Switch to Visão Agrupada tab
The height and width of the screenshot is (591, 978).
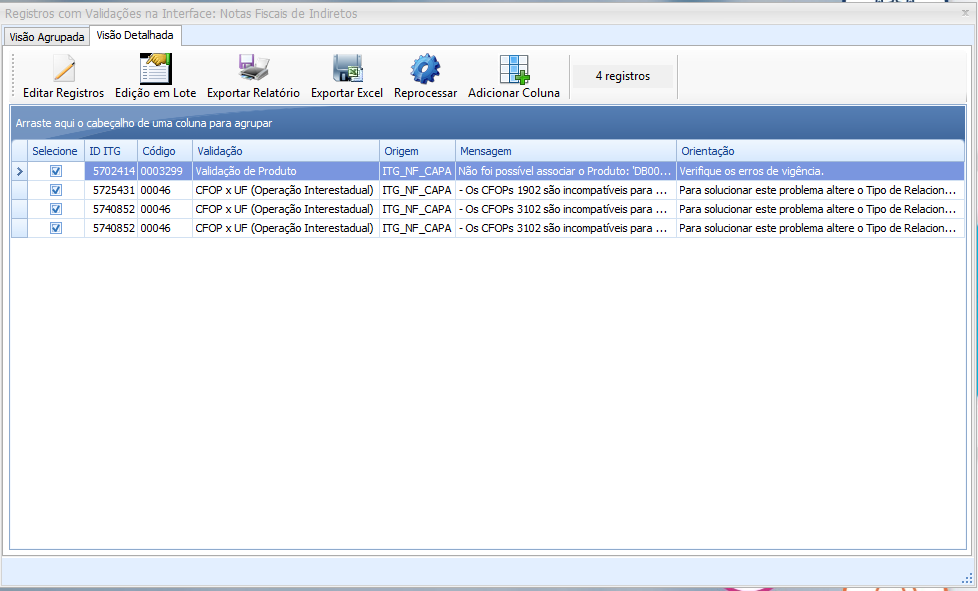(x=47, y=37)
